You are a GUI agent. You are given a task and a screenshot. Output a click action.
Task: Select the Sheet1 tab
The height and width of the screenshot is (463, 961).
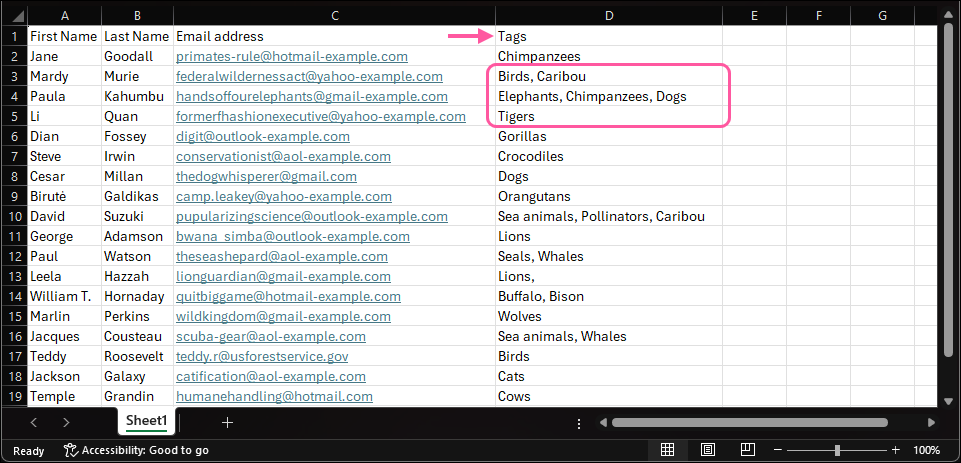pos(147,421)
